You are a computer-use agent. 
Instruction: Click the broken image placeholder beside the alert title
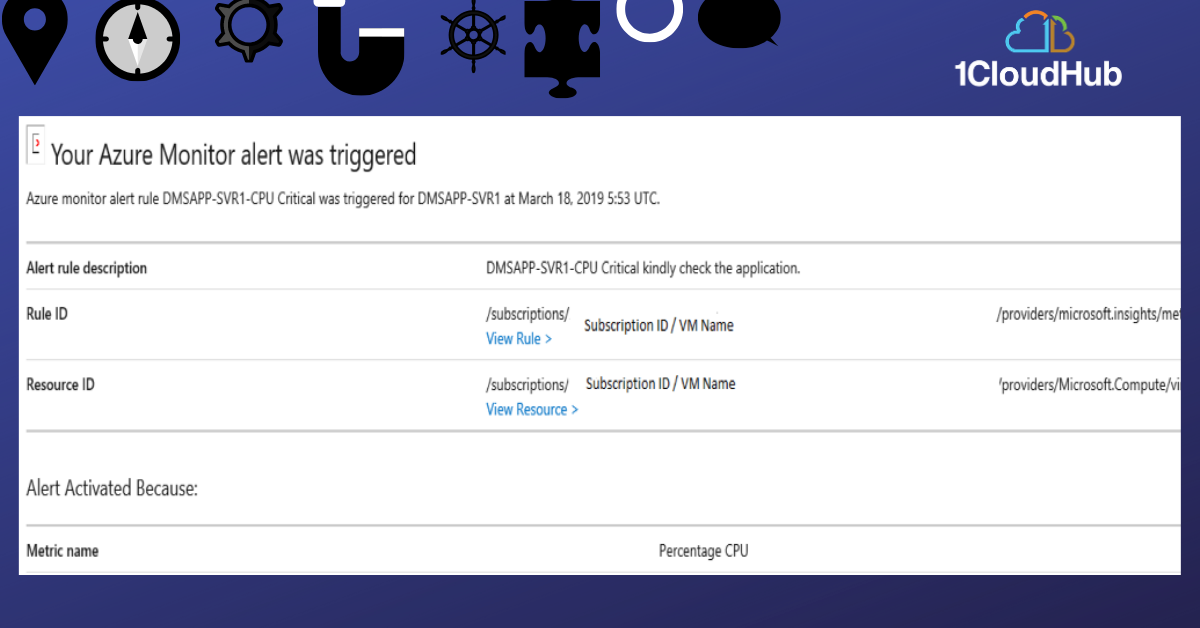pos(35,146)
